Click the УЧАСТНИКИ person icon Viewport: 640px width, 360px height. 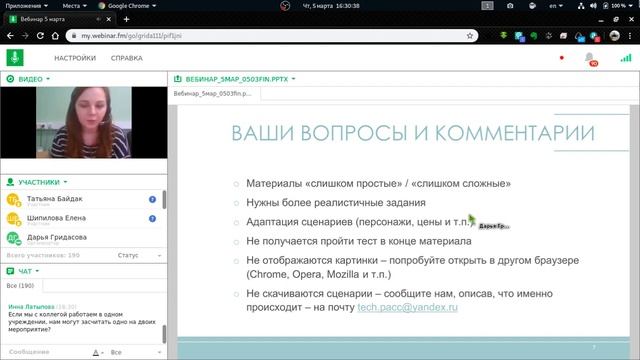(11, 182)
